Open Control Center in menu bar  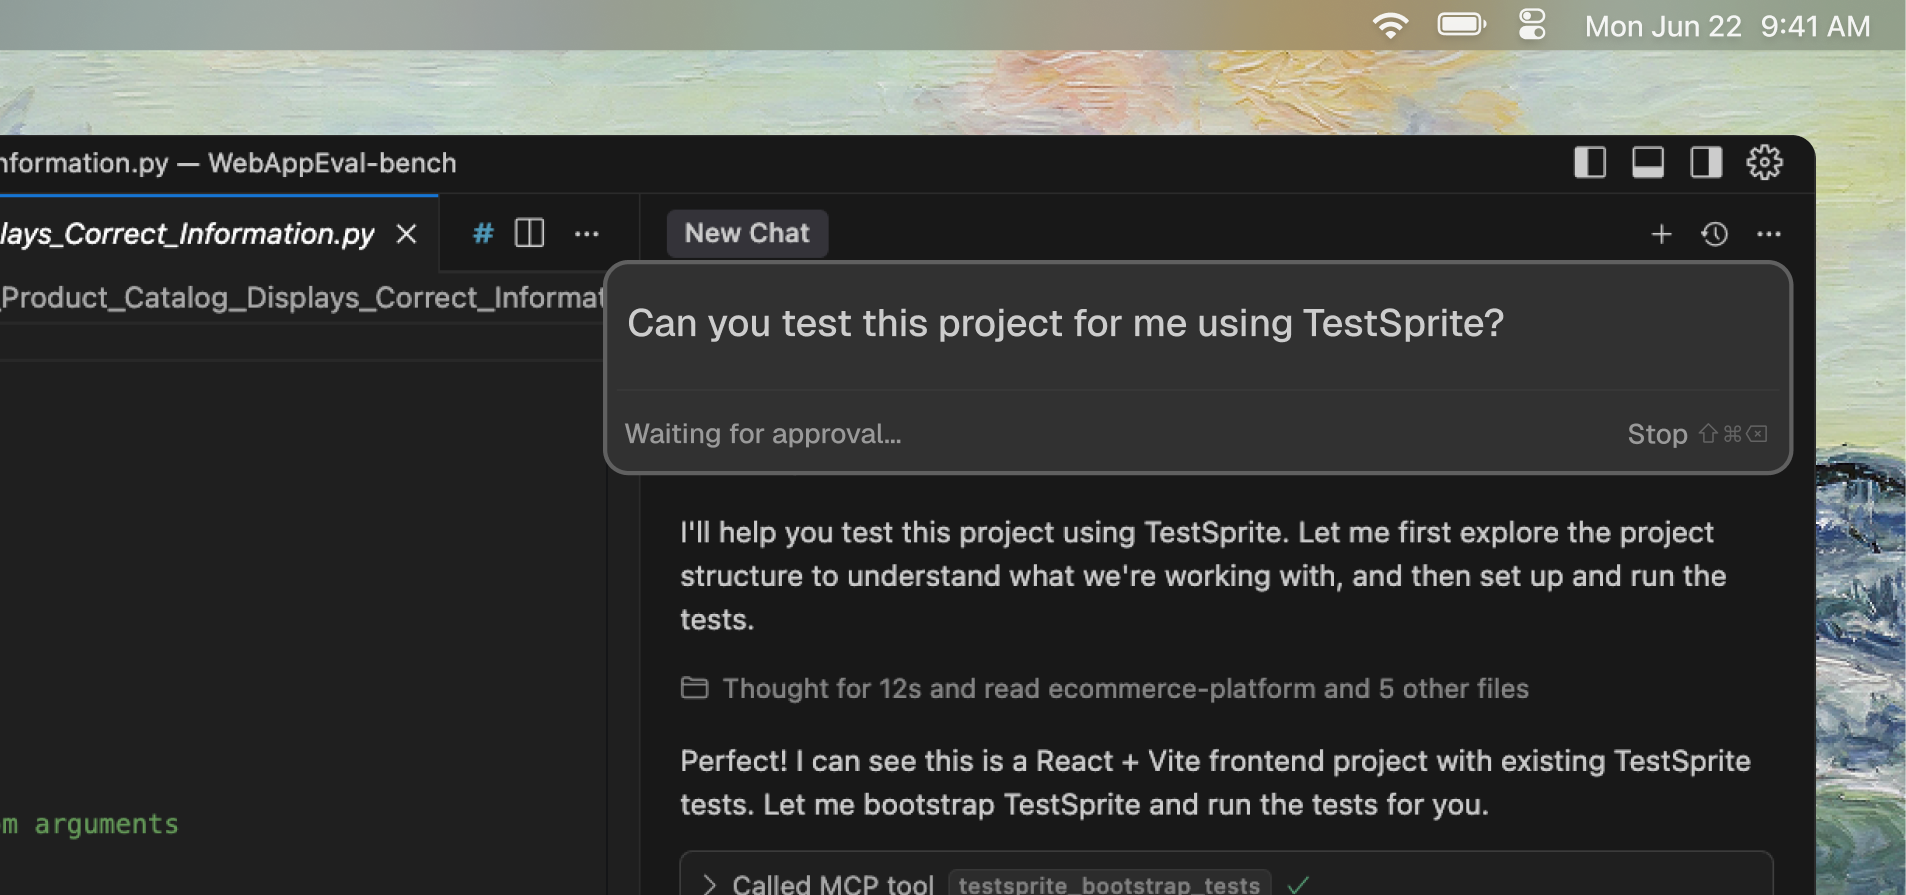click(1532, 24)
